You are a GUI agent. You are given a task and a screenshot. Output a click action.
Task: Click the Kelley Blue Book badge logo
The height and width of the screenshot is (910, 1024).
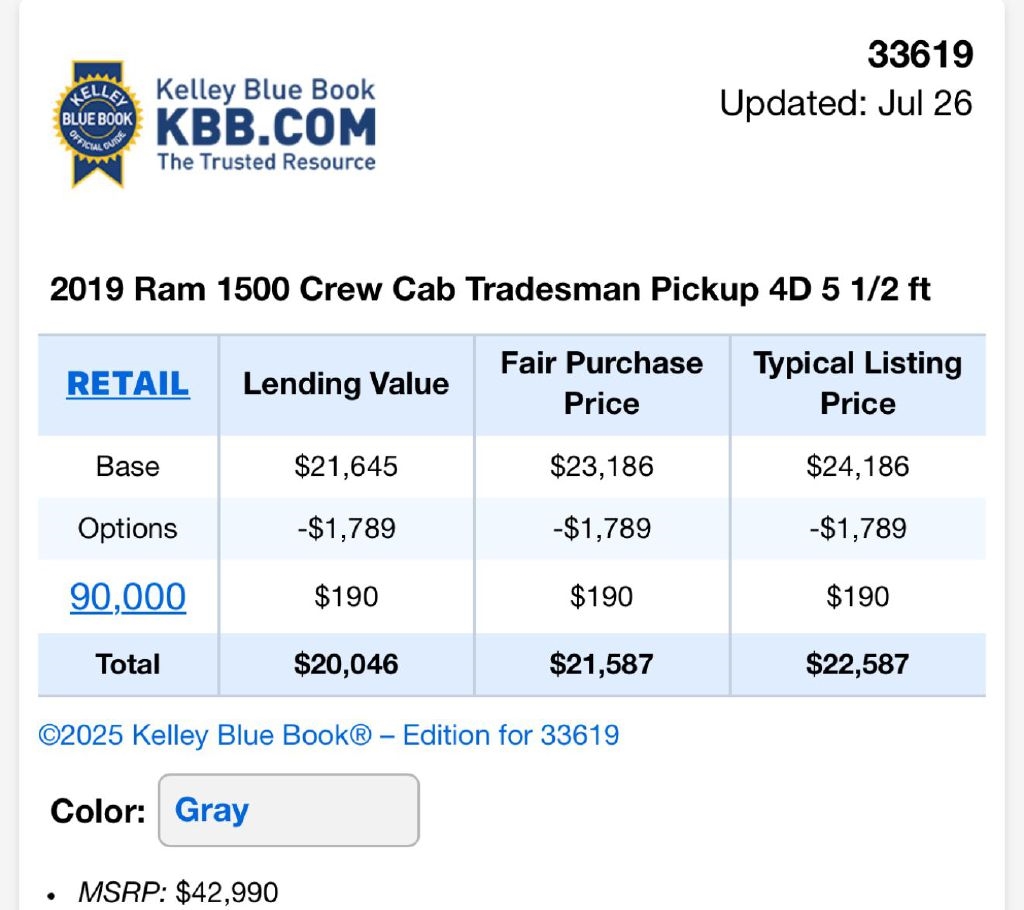pos(97,124)
